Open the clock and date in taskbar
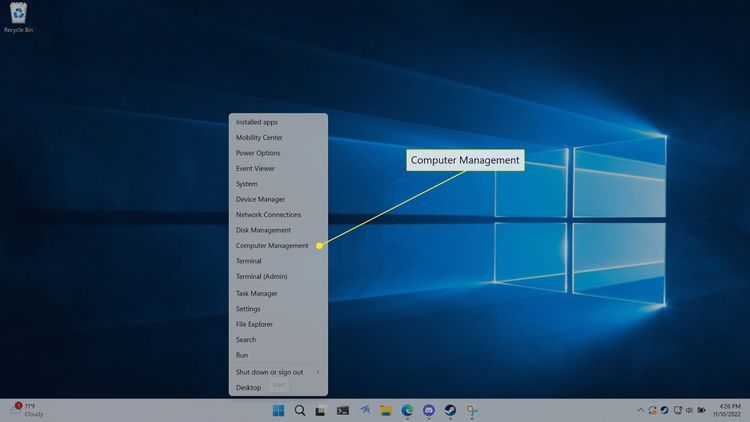The width and height of the screenshot is (750, 422). point(725,410)
